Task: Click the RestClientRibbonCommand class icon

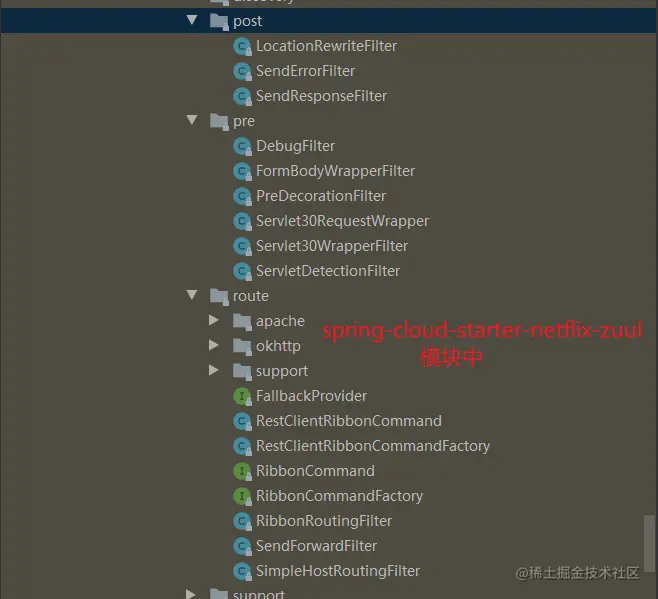Action: 243,421
